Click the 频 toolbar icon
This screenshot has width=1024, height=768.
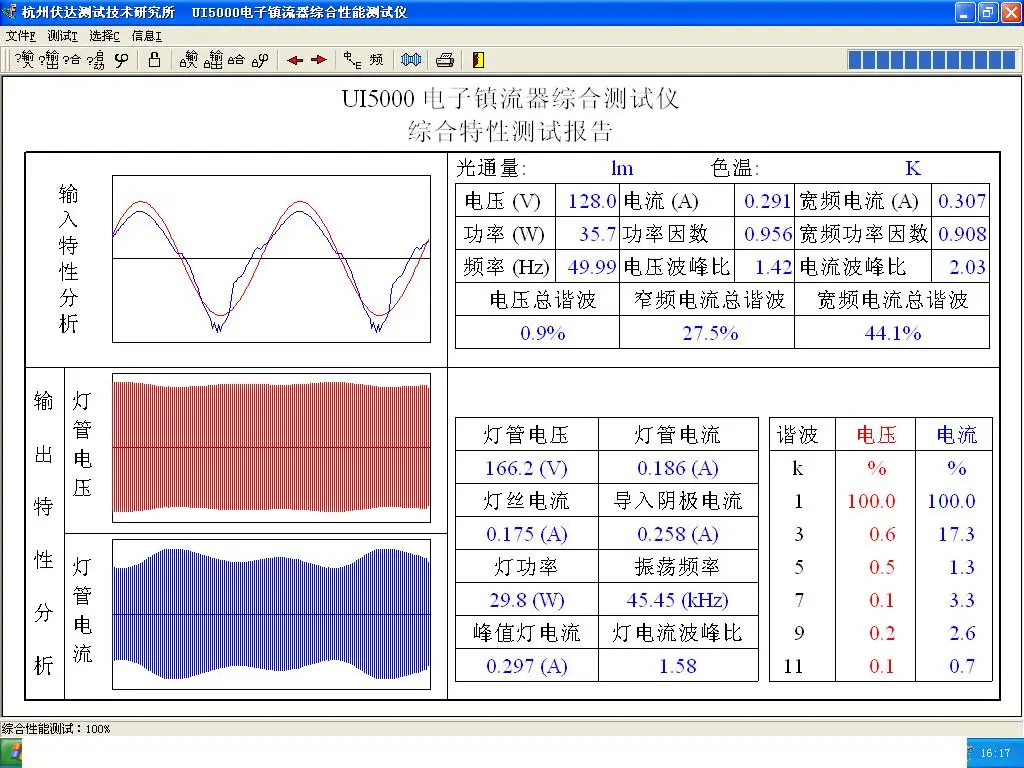point(376,60)
